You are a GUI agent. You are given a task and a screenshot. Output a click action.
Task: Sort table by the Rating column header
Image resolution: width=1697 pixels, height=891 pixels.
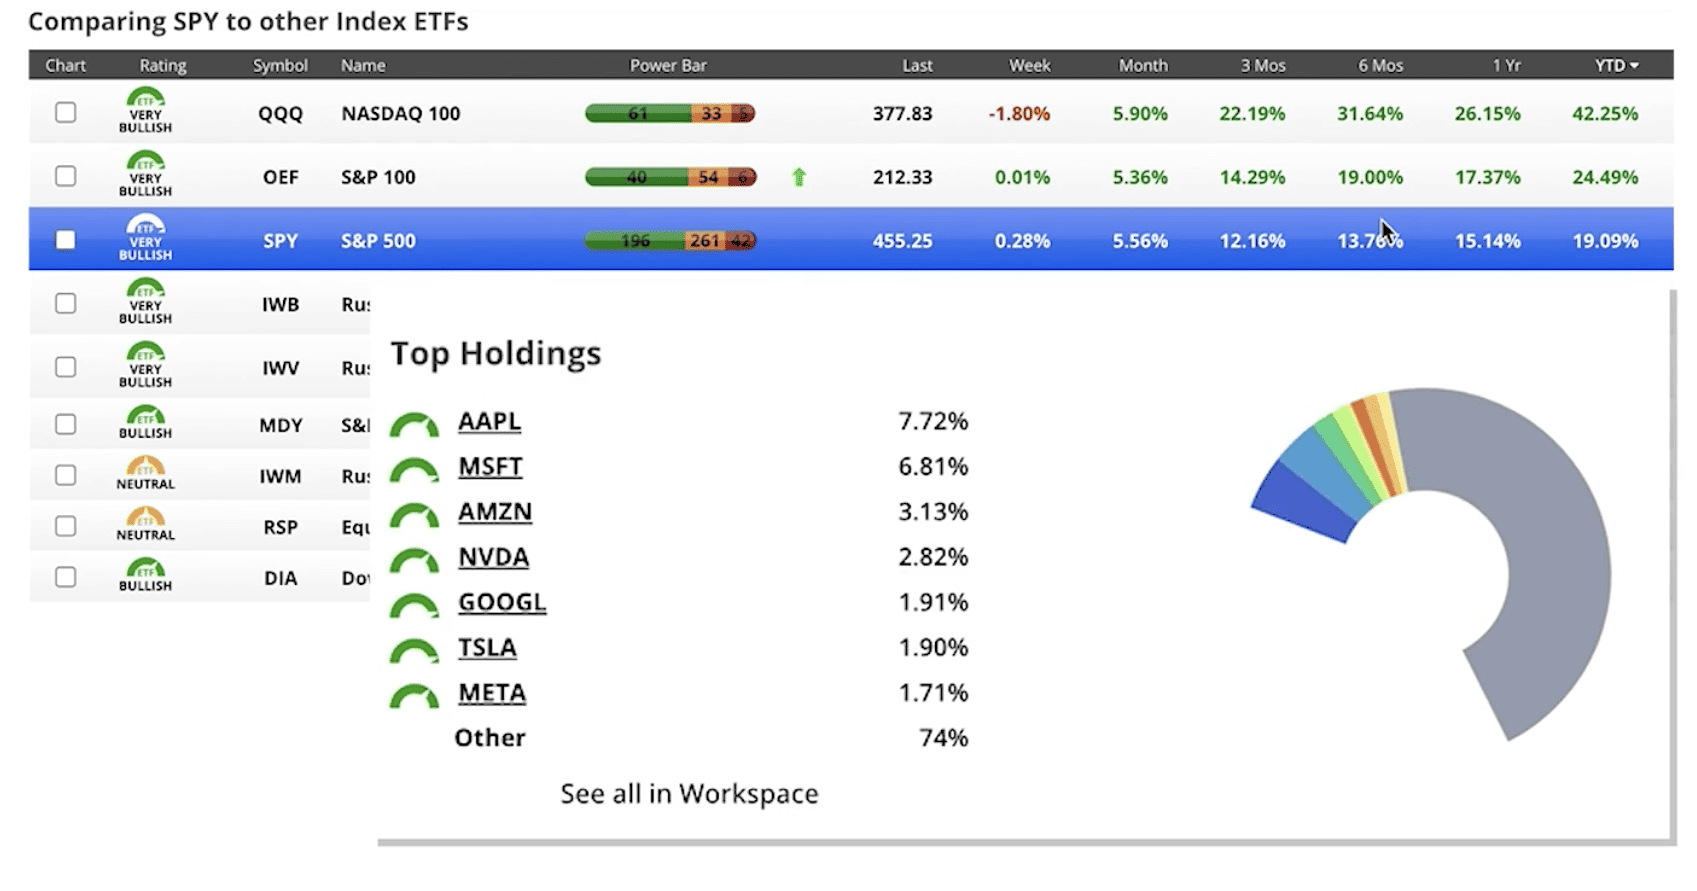(x=163, y=65)
